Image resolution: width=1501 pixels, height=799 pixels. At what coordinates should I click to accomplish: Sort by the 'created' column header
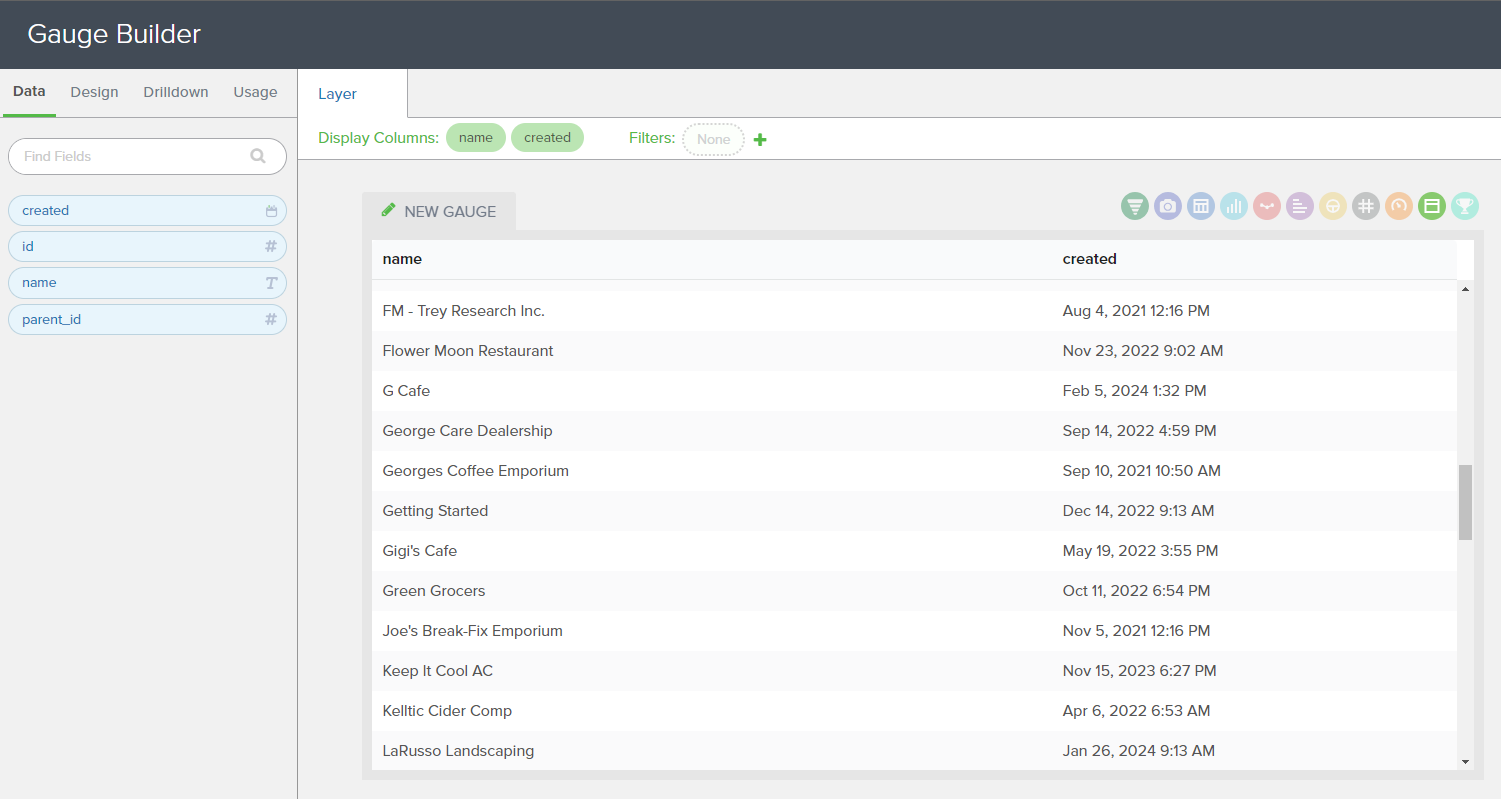[1089, 259]
